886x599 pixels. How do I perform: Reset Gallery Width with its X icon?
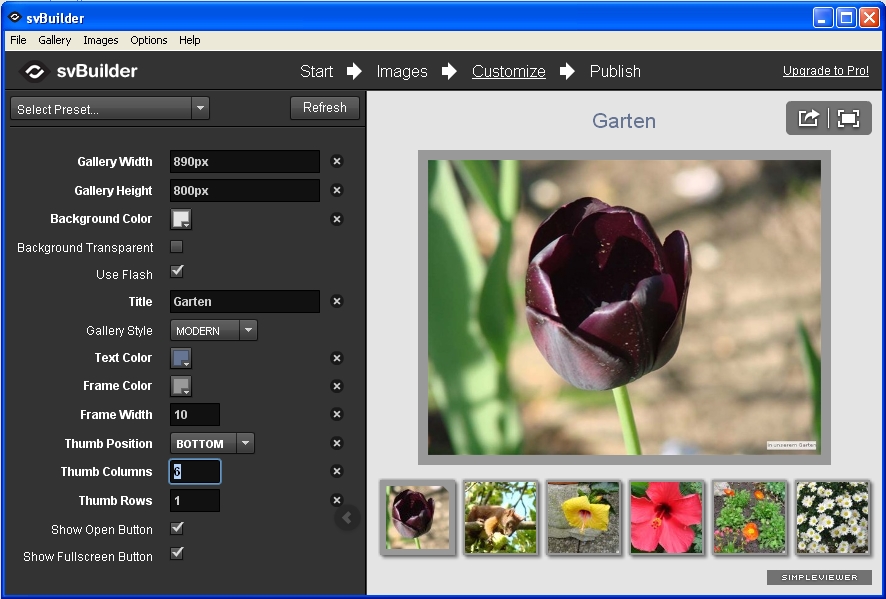pos(337,161)
